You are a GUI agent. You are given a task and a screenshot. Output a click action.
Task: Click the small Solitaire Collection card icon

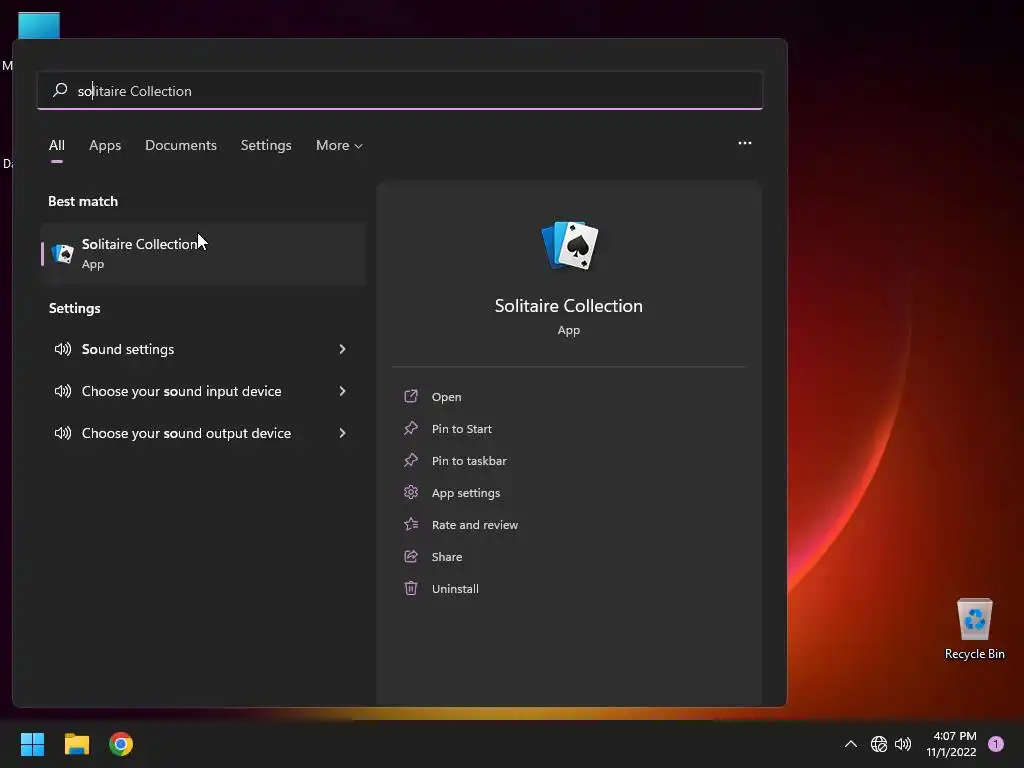click(63, 253)
